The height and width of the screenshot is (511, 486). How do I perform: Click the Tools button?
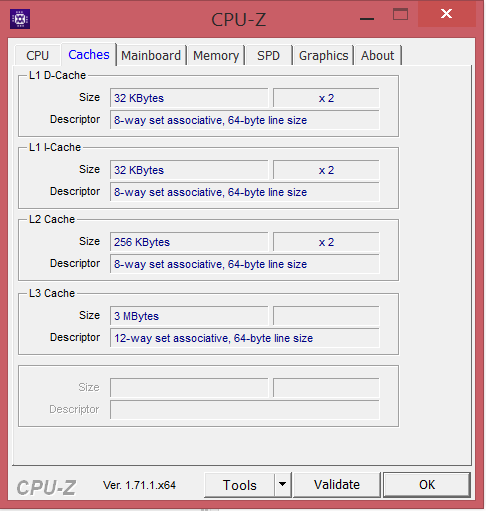pos(240,485)
